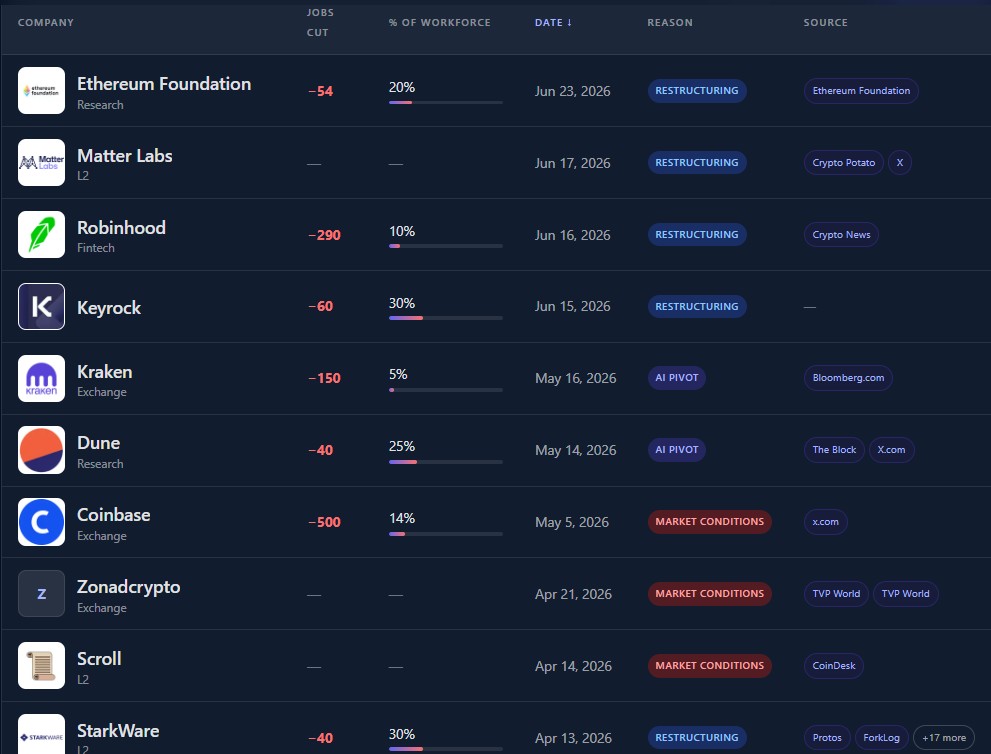The width and height of the screenshot is (991, 754).
Task: Click Keyrock 30% workforce progress bar
Action: click(446, 318)
